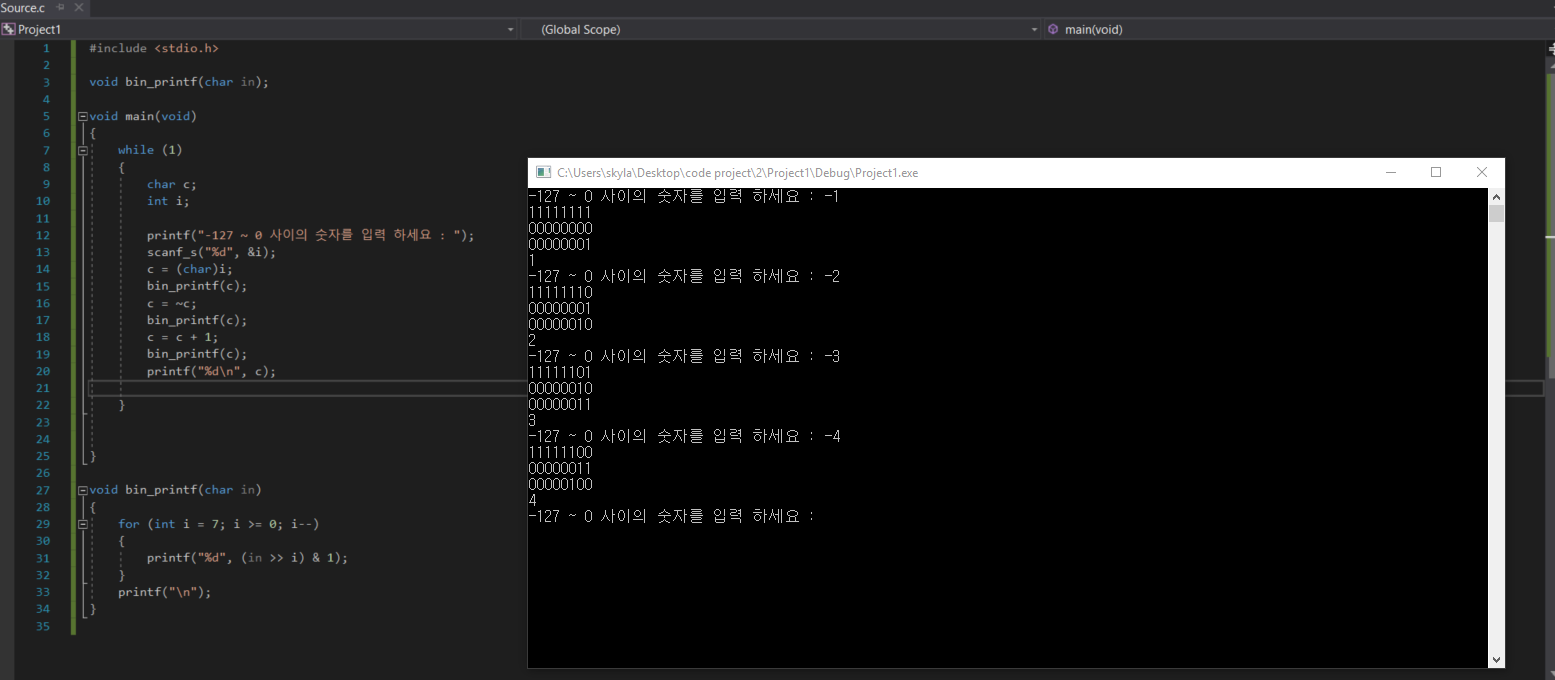Close the Project1.exe console window
Image resolution: width=1555 pixels, height=680 pixels.
pos(1482,172)
